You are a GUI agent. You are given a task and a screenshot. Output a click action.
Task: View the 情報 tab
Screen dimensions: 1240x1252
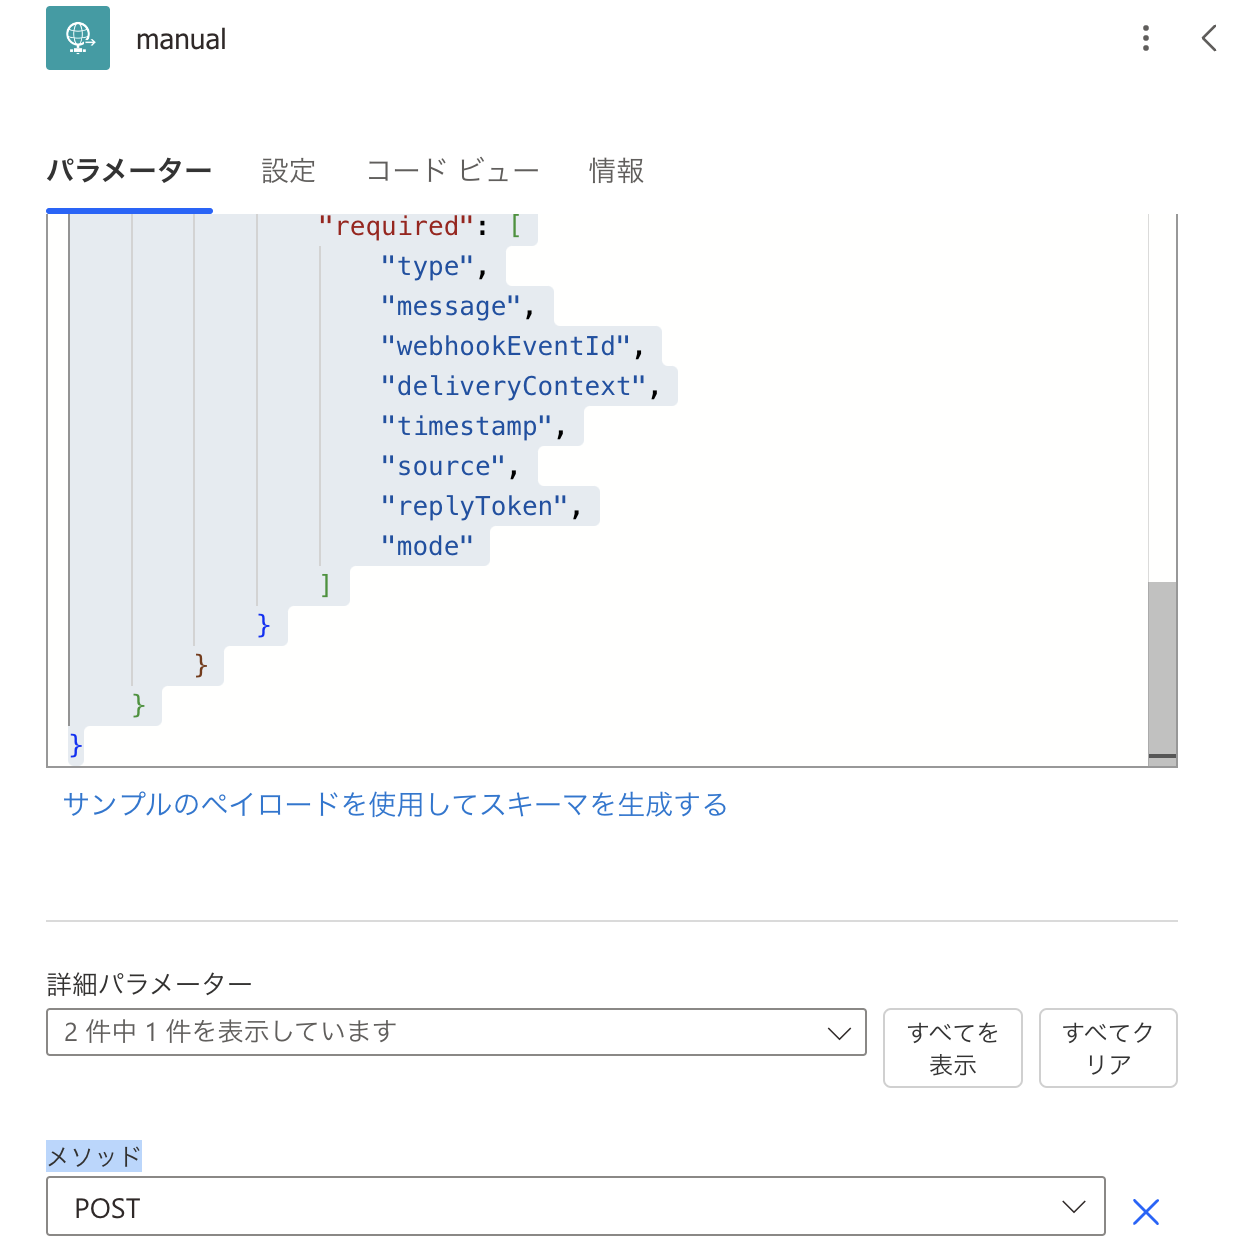click(616, 171)
